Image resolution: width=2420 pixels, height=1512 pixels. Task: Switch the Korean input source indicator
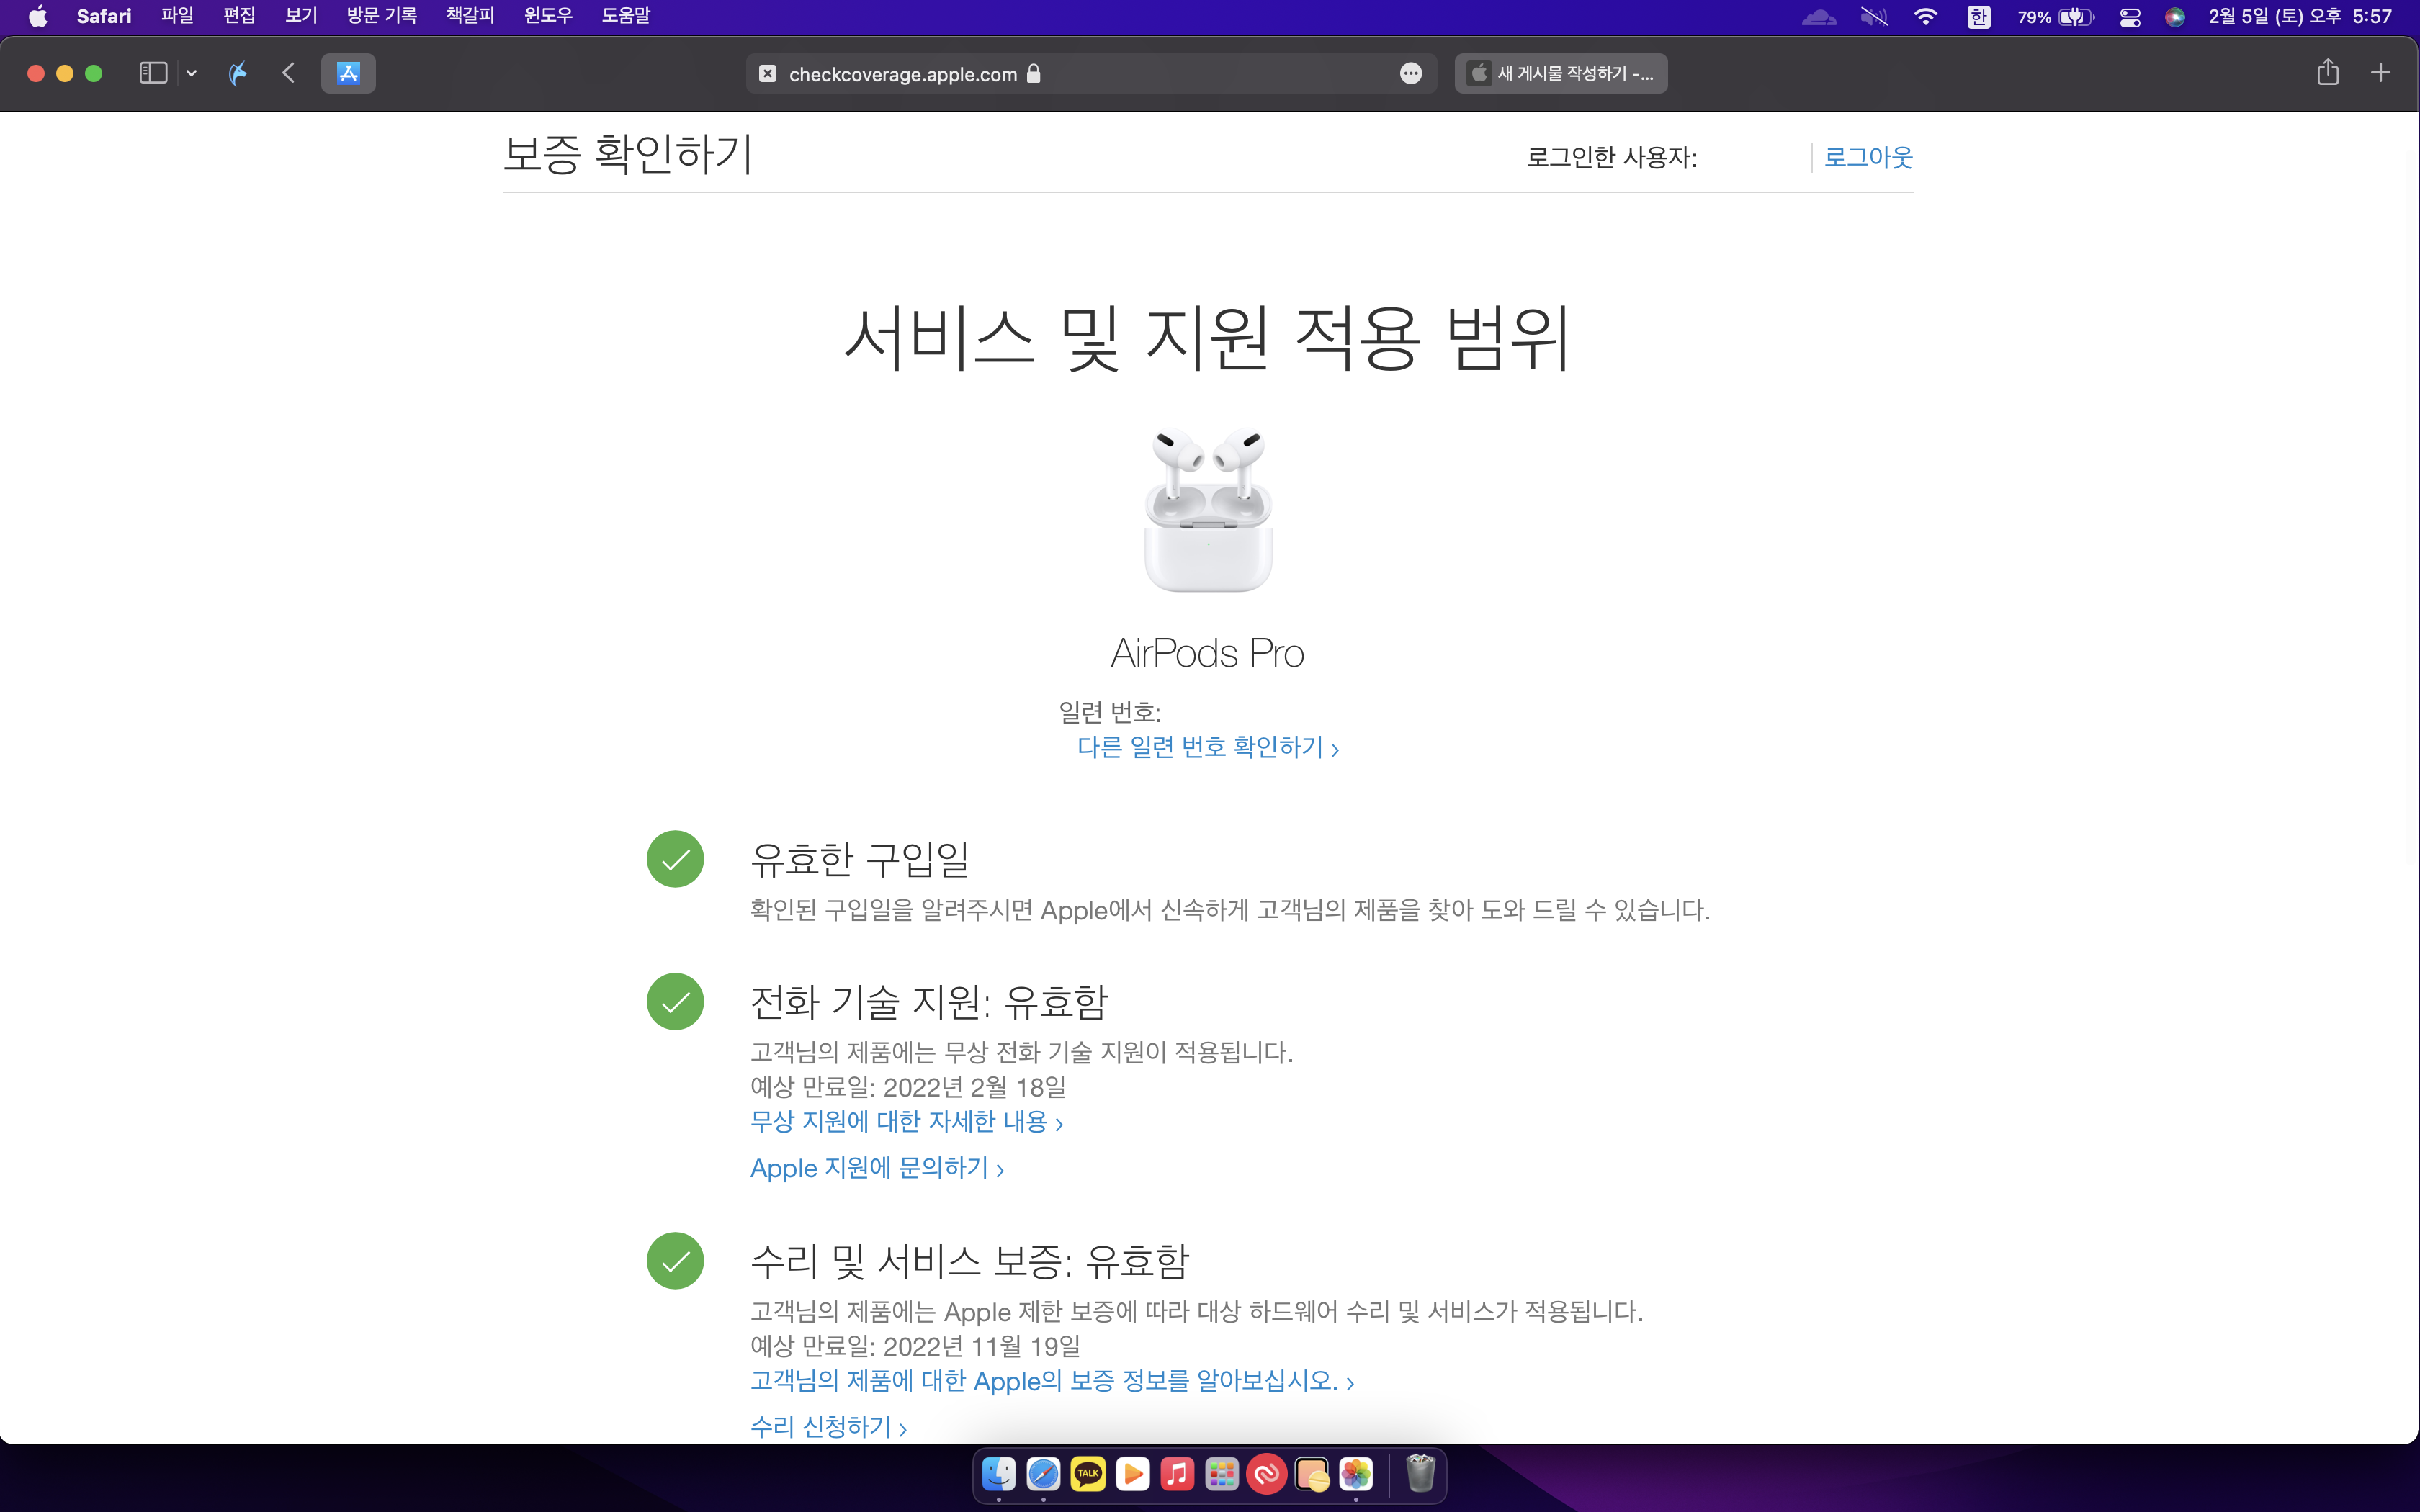tap(1978, 16)
